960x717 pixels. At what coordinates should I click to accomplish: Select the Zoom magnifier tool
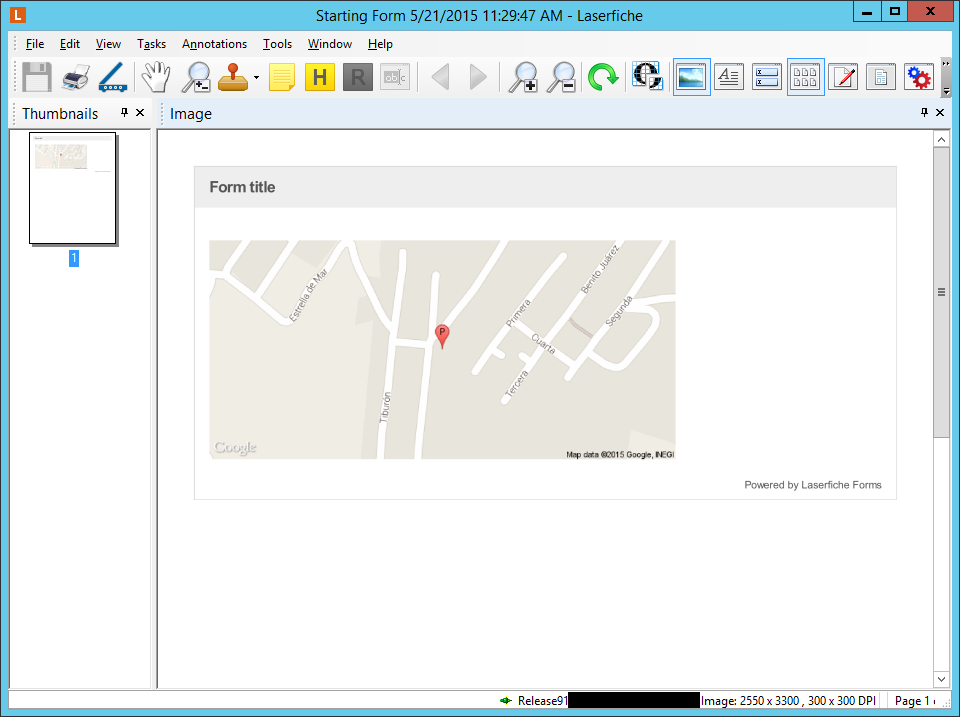point(197,77)
